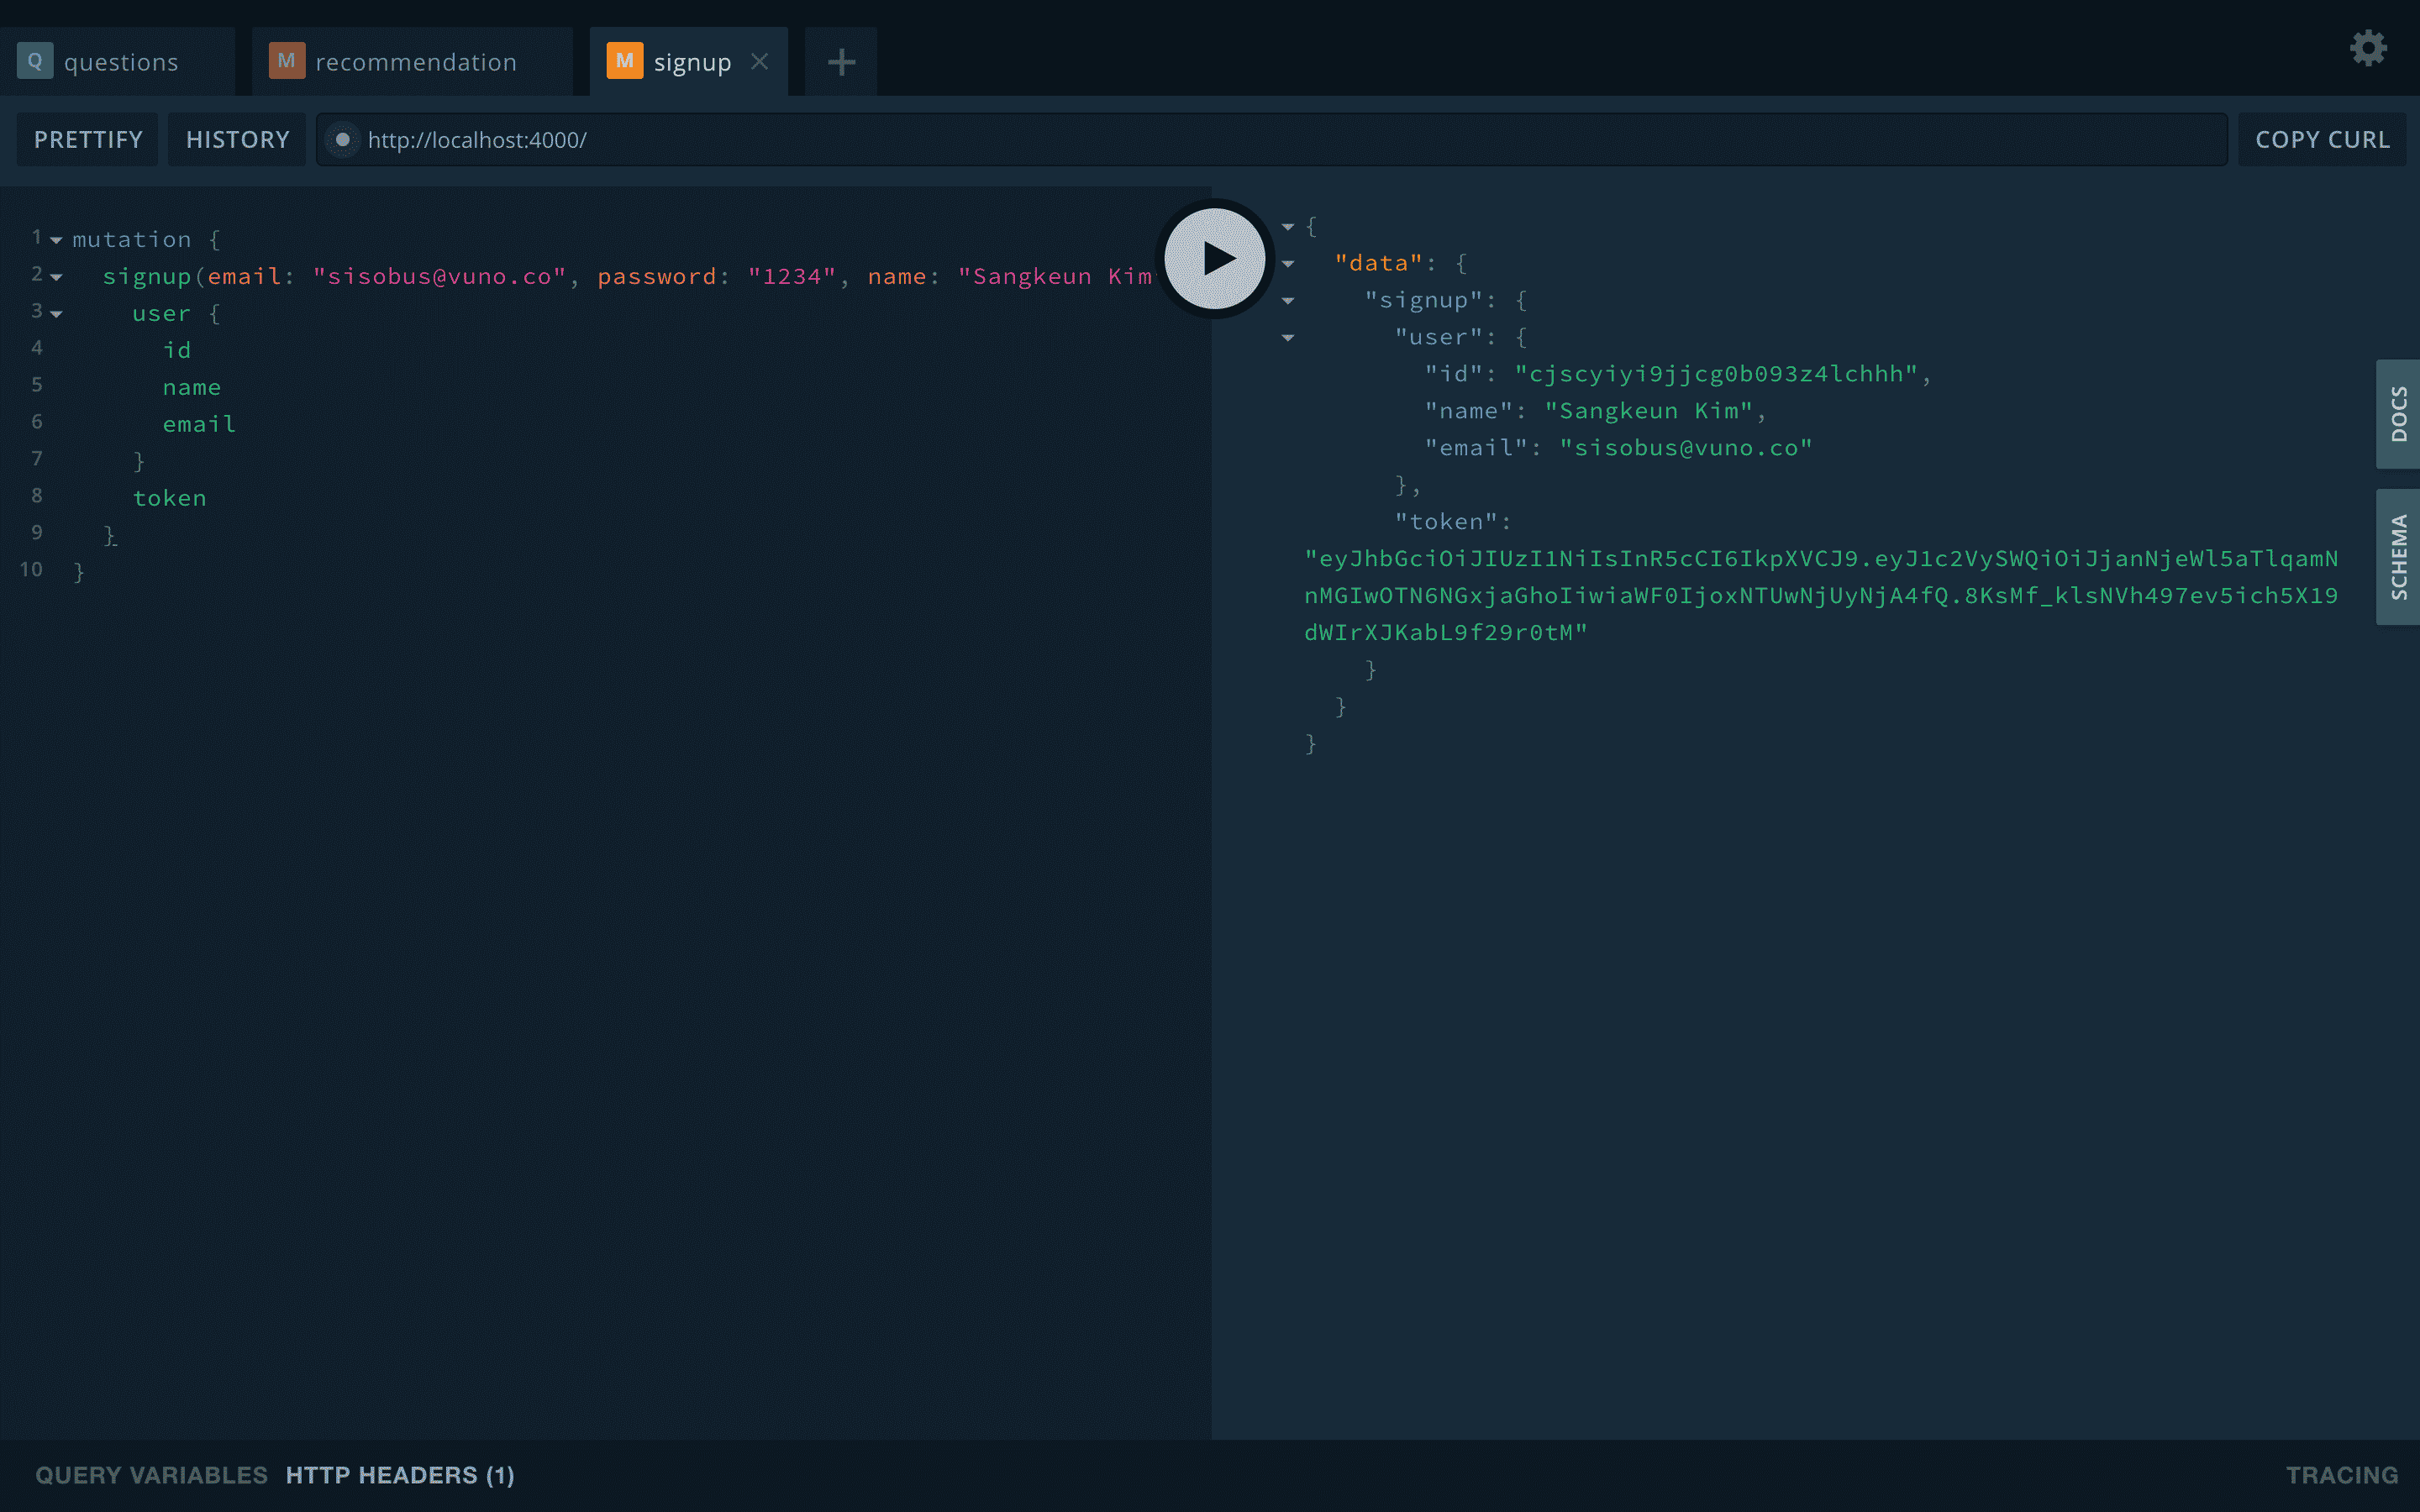Collapse the mutation block on line 1

(x=56, y=240)
